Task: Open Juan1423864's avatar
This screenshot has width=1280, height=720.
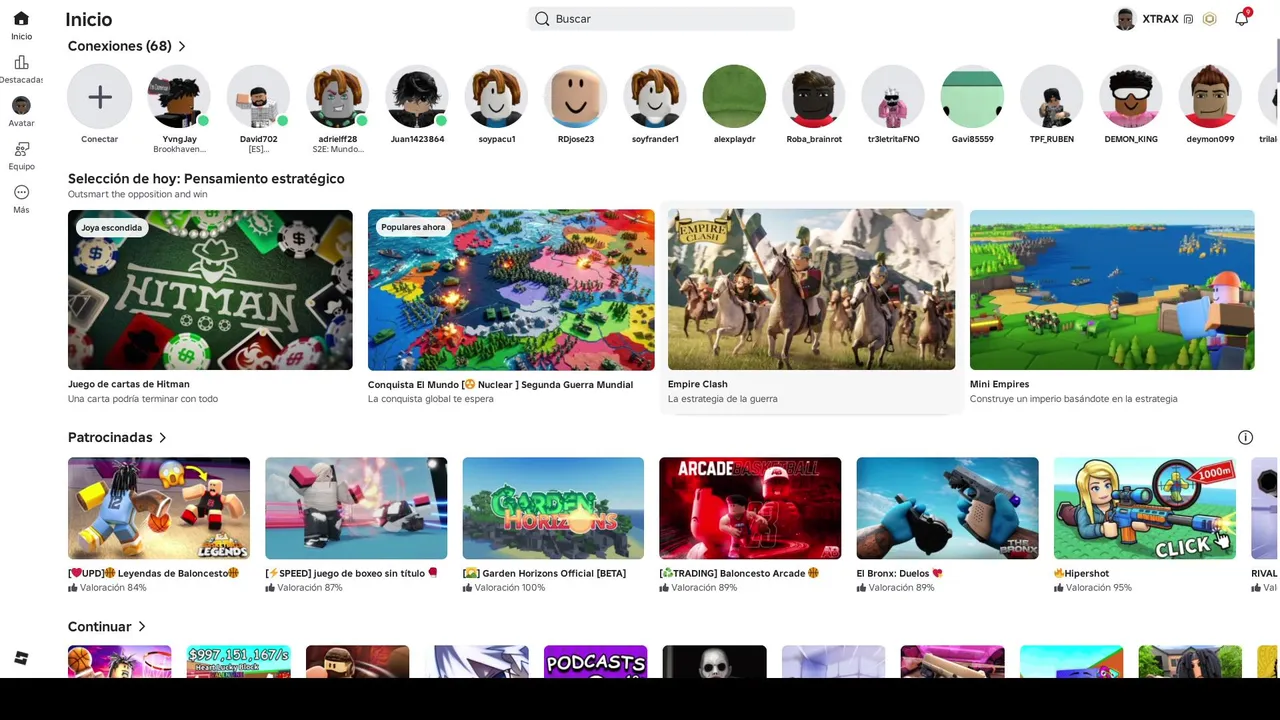Action: click(x=417, y=97)
